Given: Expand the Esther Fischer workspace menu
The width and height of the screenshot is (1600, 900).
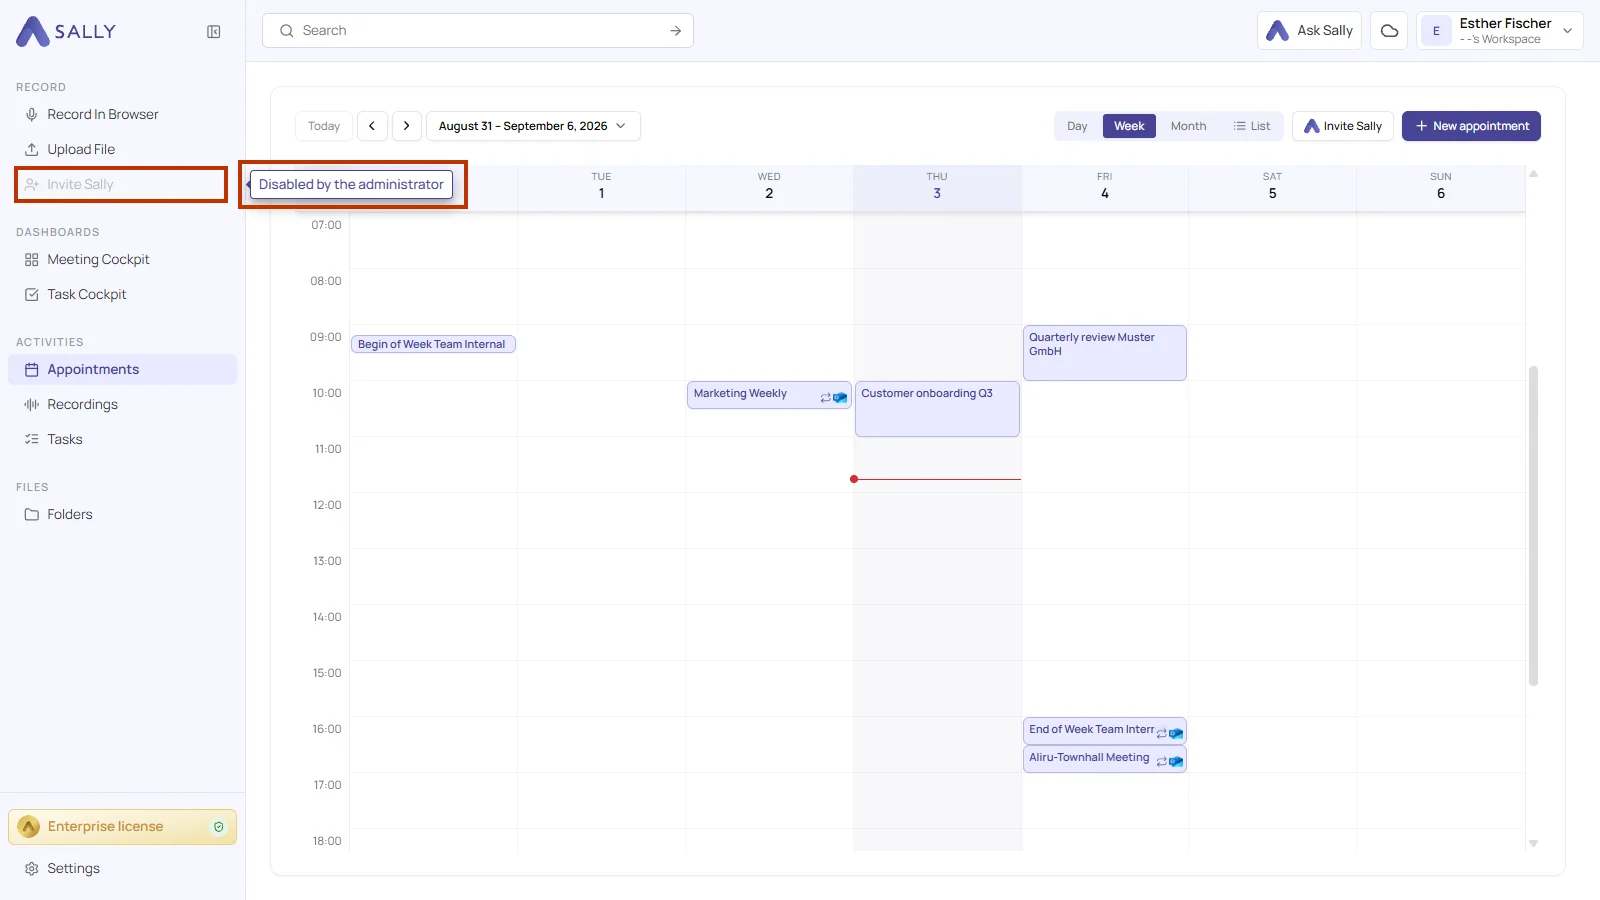Looking at the screenshot, I should point(1500,31).
